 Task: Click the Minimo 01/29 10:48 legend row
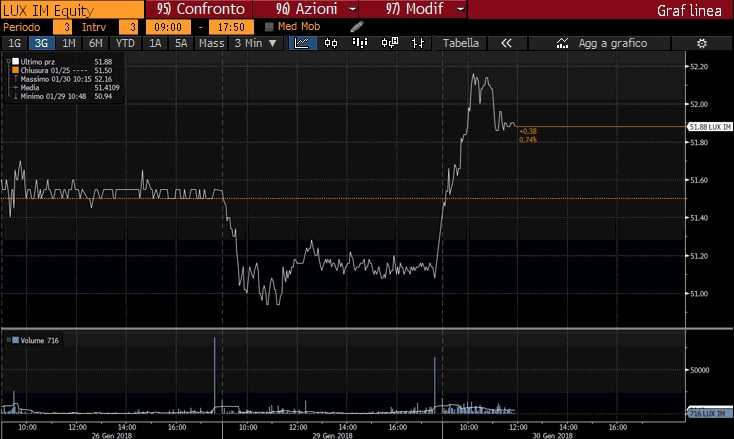coord(64,96)
